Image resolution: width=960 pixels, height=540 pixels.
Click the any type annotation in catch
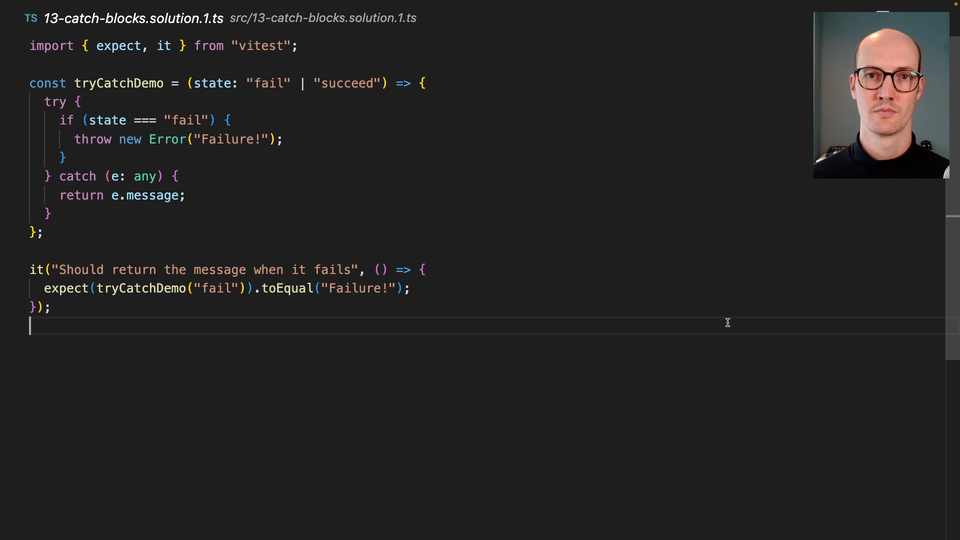click(145, 176)
